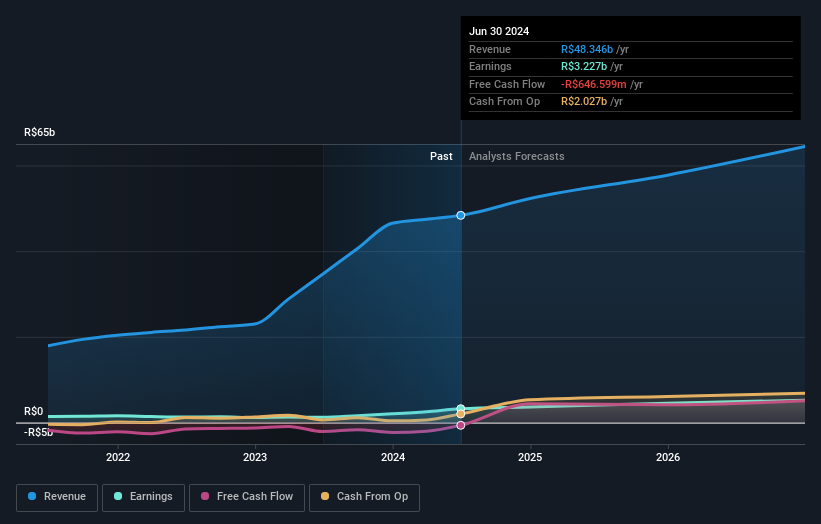Click the Free Cash Flow pink data point marker
The height and width of the screenshot is (524, 821).
[461, 426]
